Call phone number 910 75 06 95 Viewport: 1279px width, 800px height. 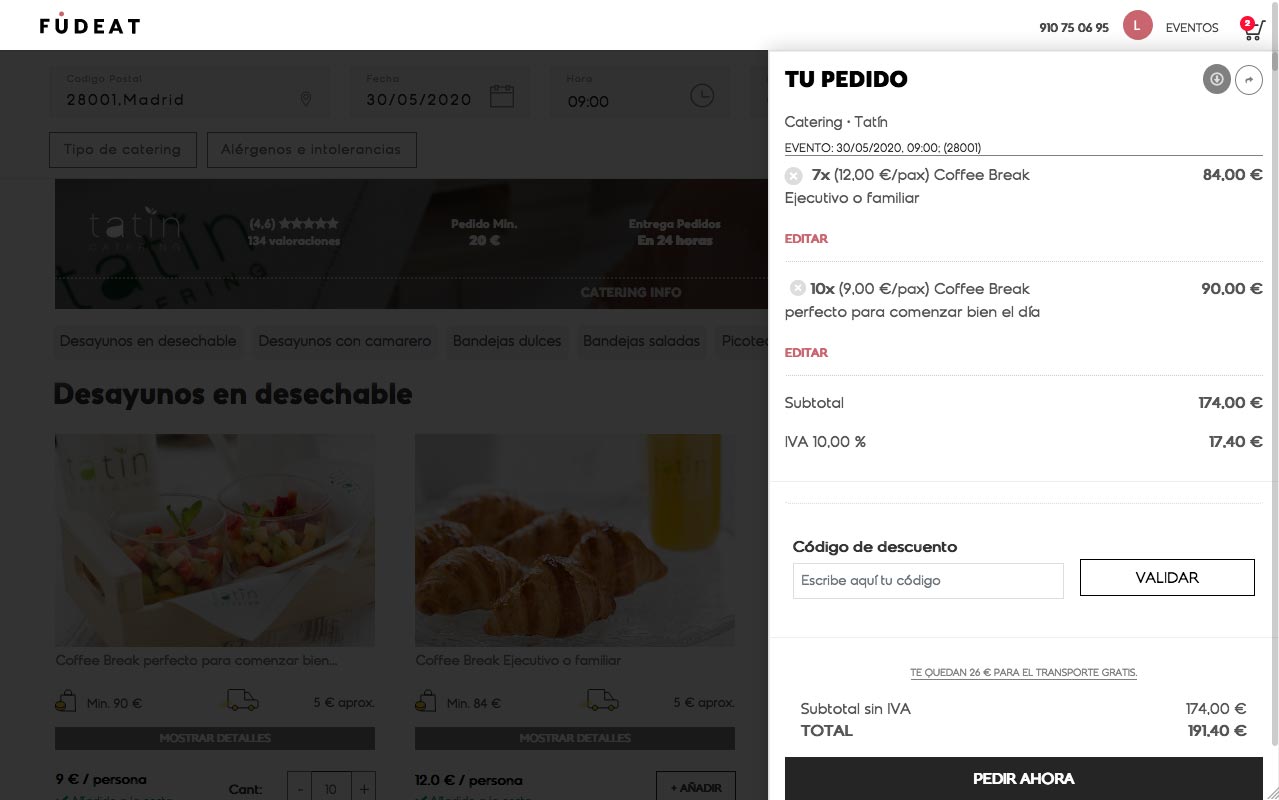[1074, 28]
